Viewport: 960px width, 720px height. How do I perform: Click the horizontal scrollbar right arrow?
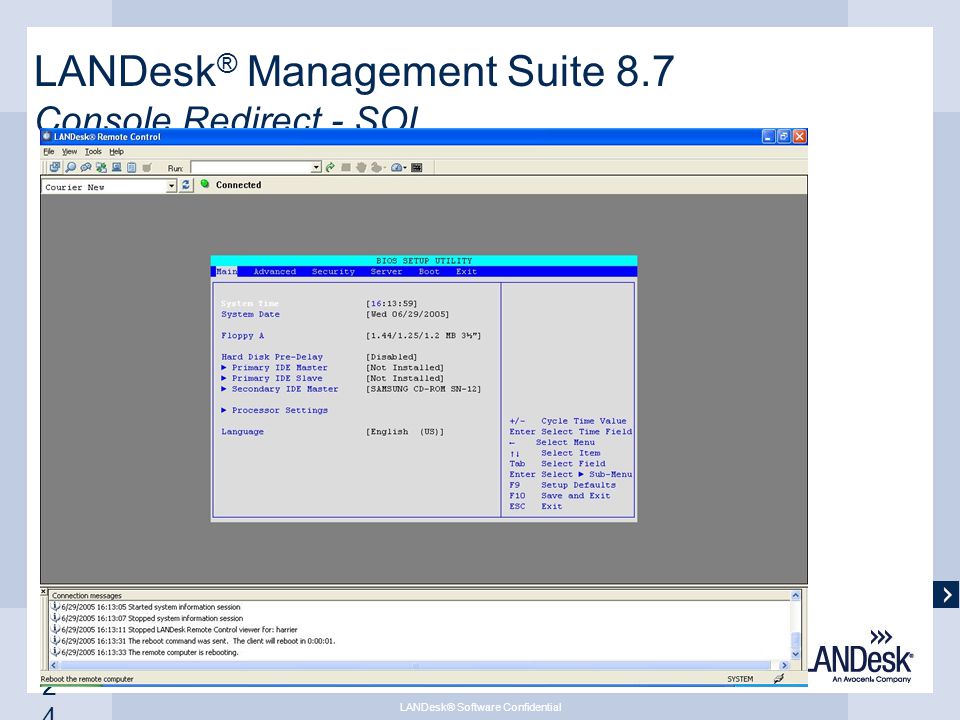pos(784,665)
